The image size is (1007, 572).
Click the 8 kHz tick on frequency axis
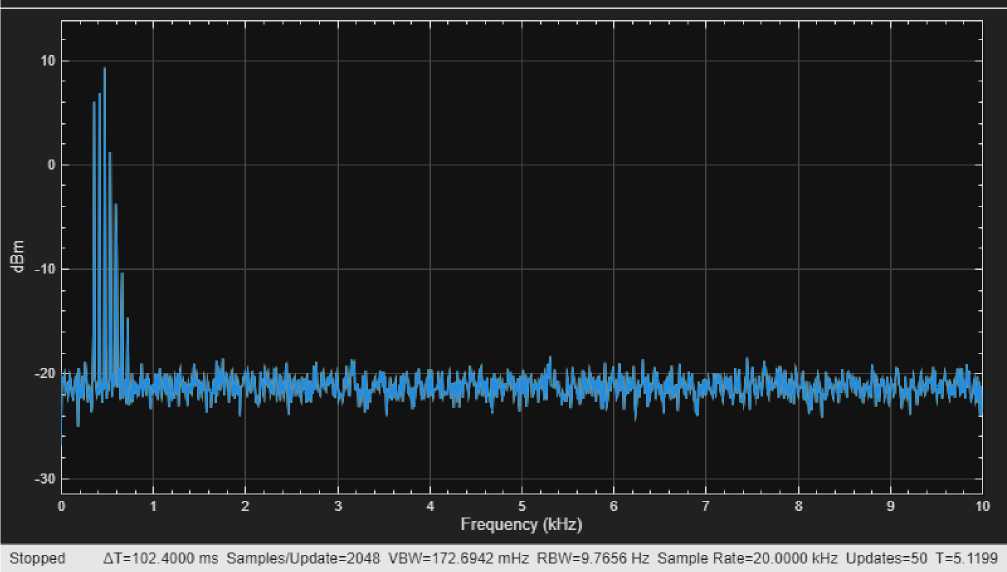[x=797, y=506]
